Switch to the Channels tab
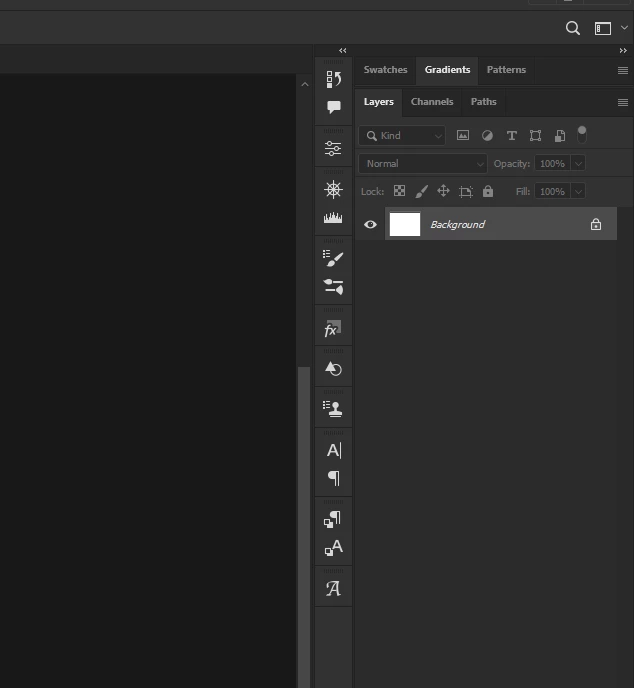The height and width of the screenshot is (688, 634). point(432,102)
